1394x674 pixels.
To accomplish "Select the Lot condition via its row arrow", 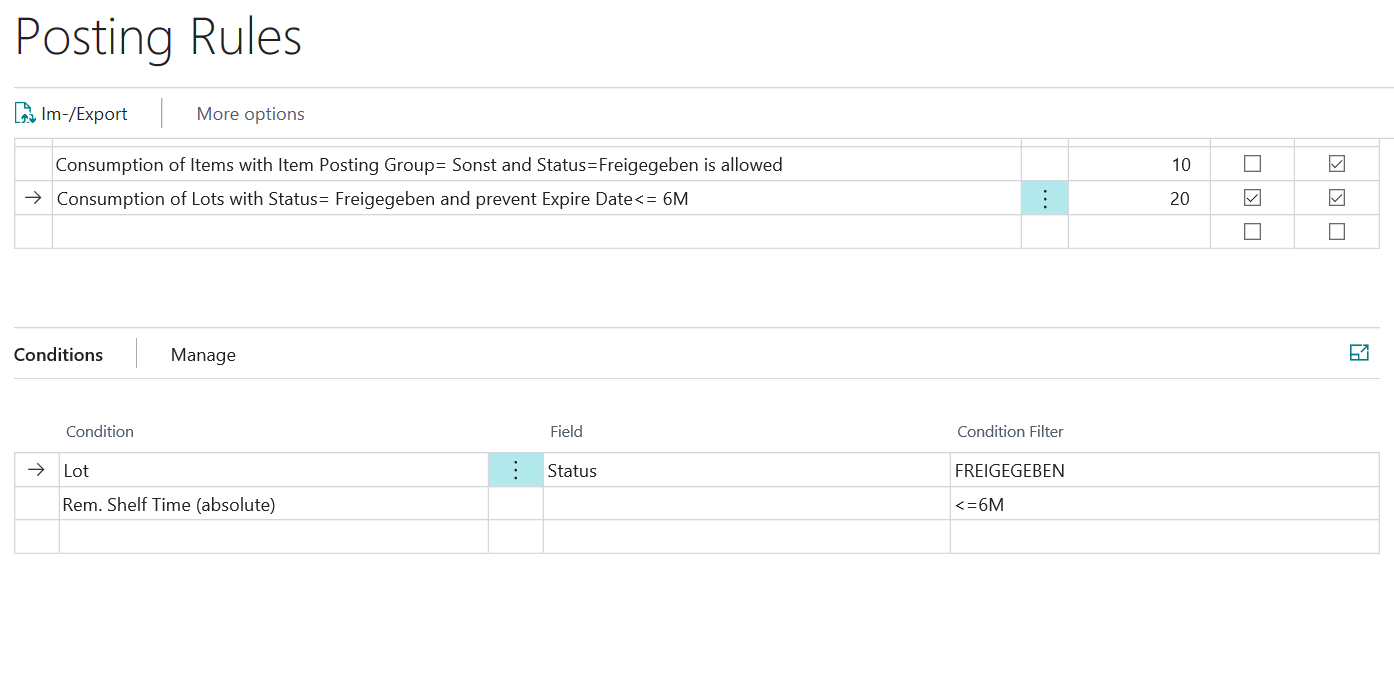I will (x=36, y=470).
